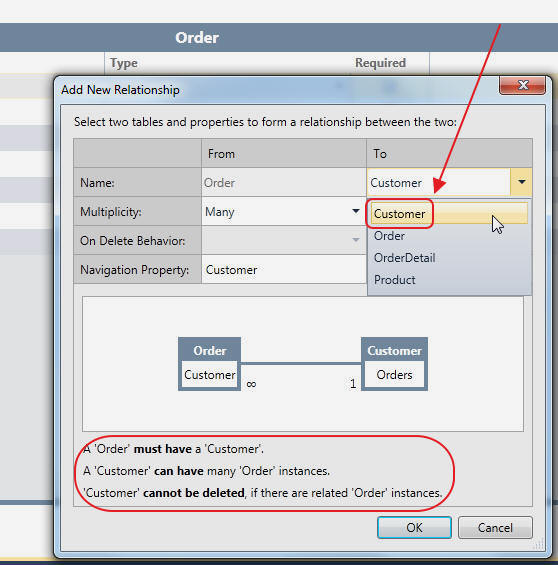Click the greyed-out From Name field Order
Screen dimensions: 558x565
(284, 182)
